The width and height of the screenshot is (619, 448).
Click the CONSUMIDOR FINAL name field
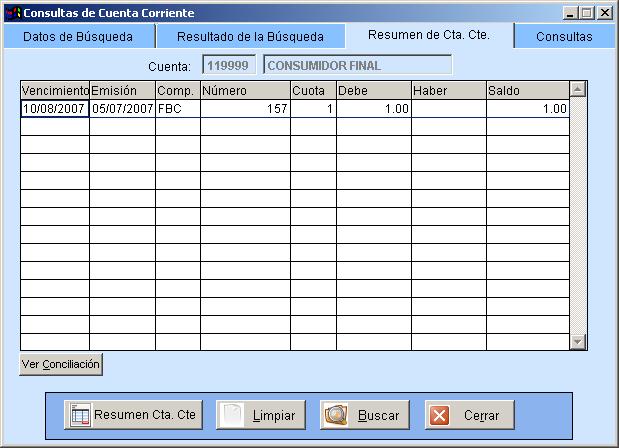point(356,66)
